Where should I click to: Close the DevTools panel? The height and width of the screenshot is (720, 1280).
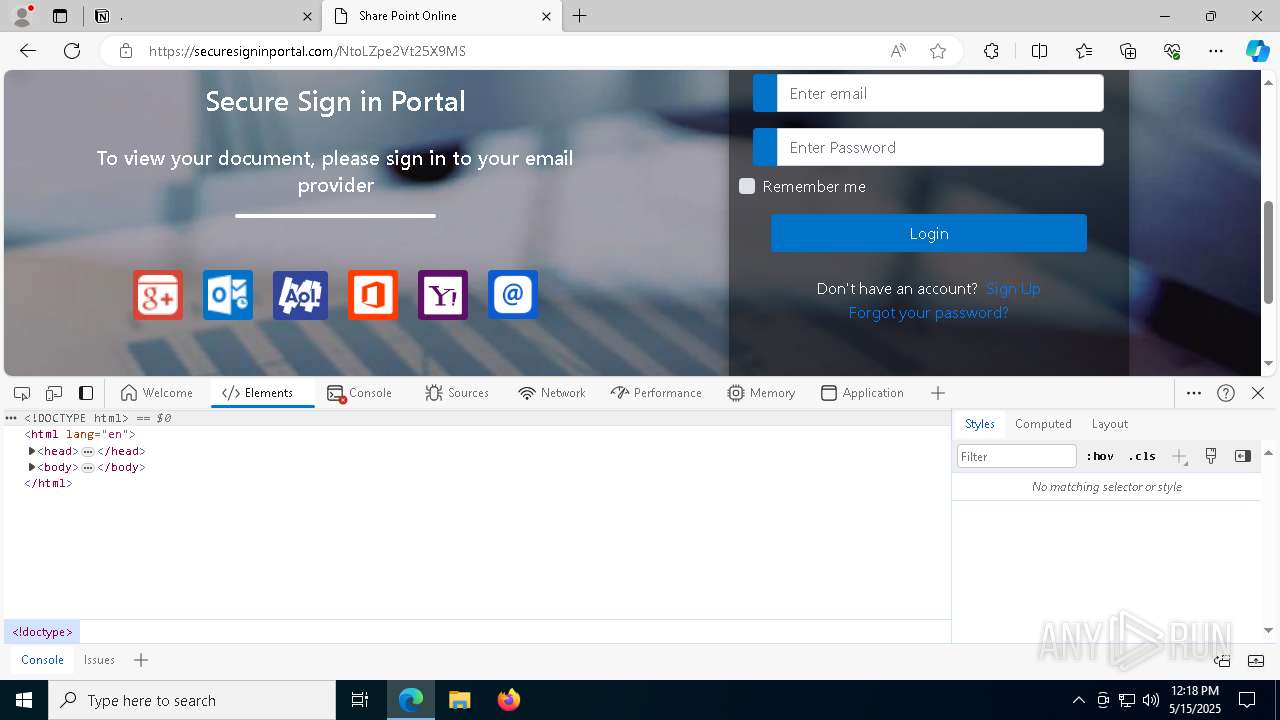point(1258,393)
